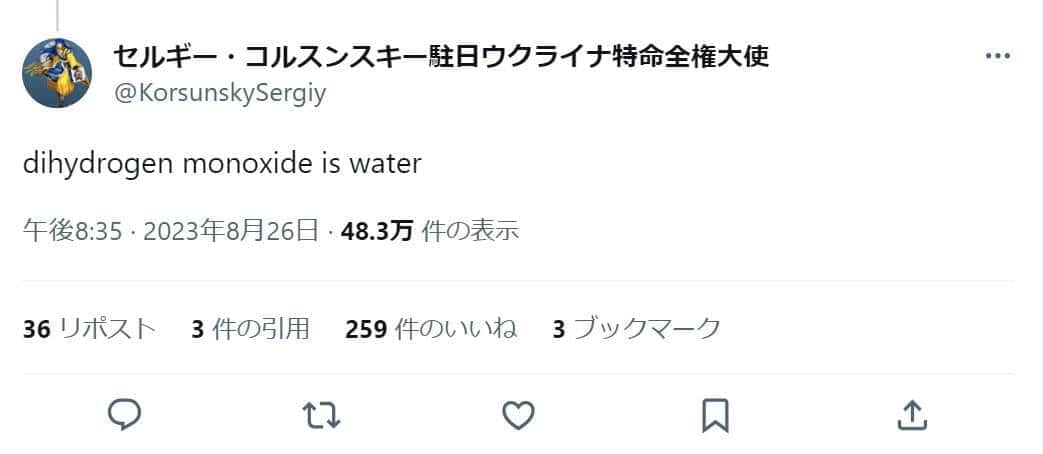Click the 3 ブックマーク count
Screen dimensions: 1043x454
[636, 328]
